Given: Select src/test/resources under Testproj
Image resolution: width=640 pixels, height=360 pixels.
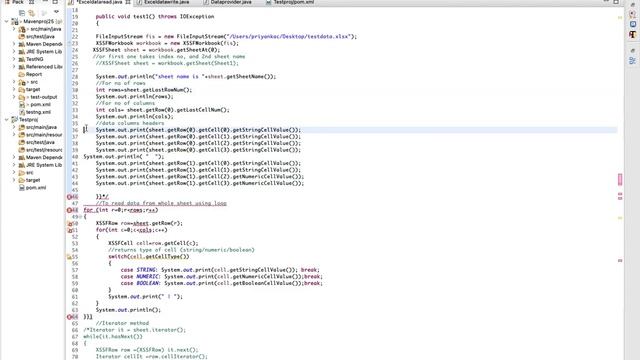Looking at the screenshot, I should [44, 150].
